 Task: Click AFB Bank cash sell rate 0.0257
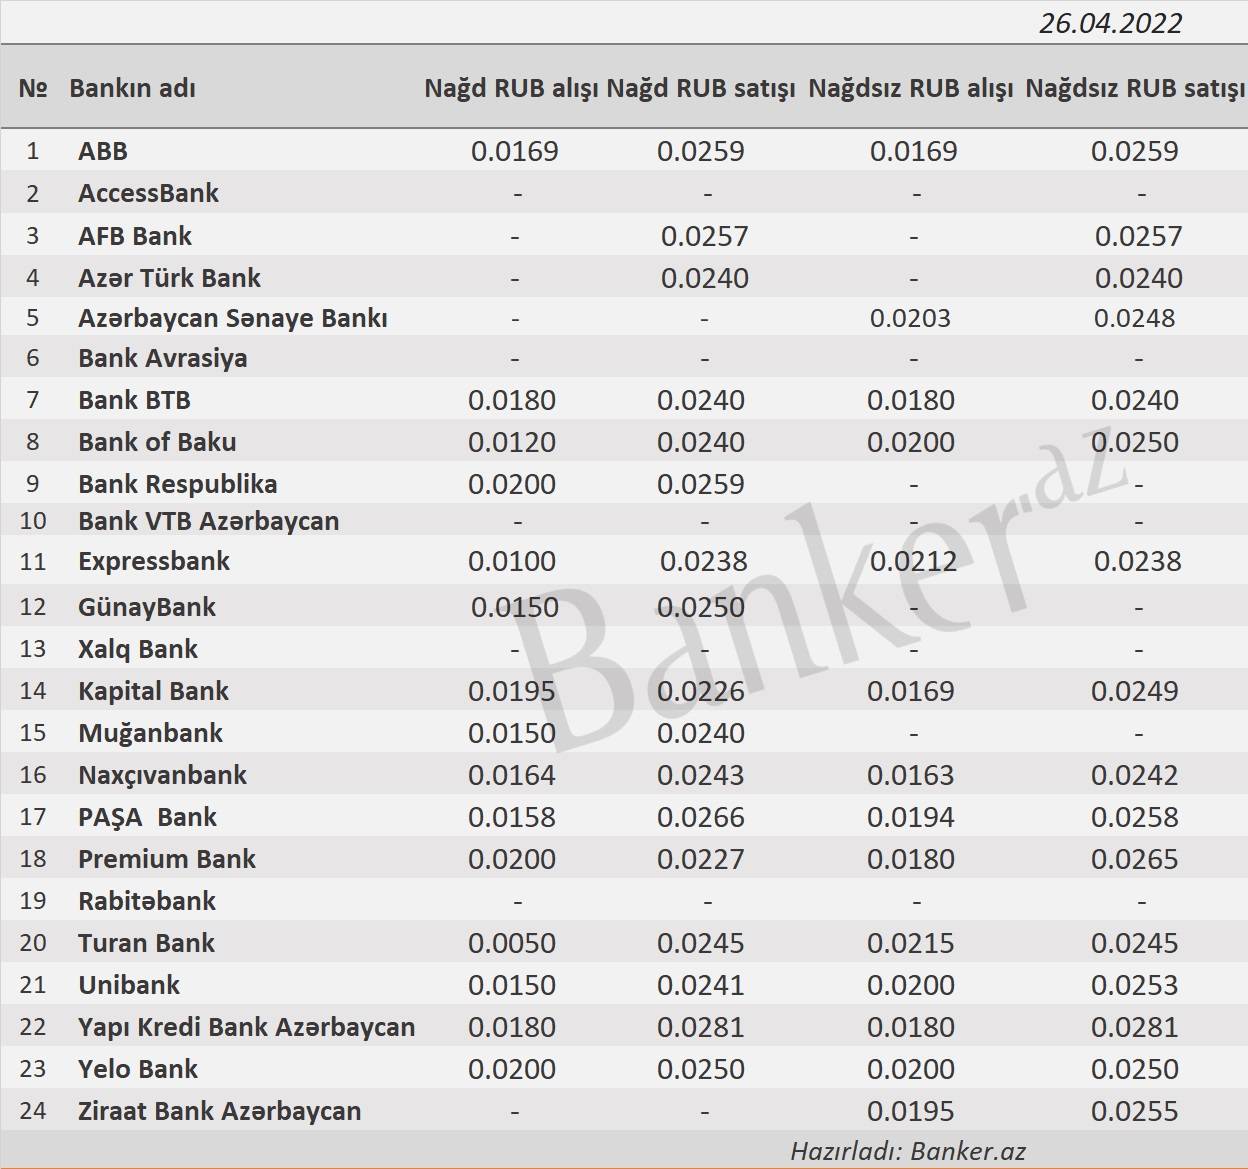coord(704,236)
